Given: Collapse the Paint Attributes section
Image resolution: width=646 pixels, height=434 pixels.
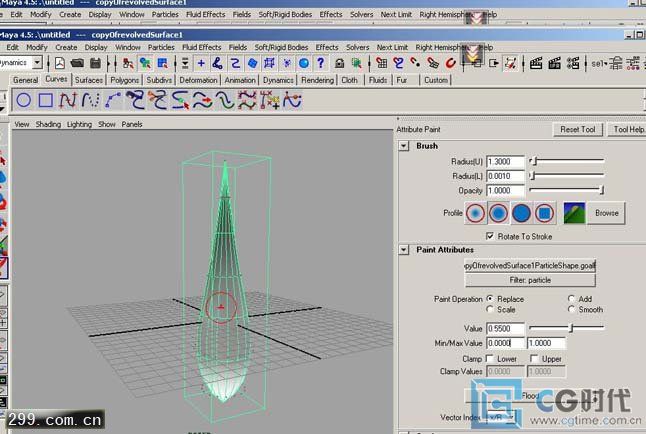Looking at the screenshot, I should [x=404, y=250].
